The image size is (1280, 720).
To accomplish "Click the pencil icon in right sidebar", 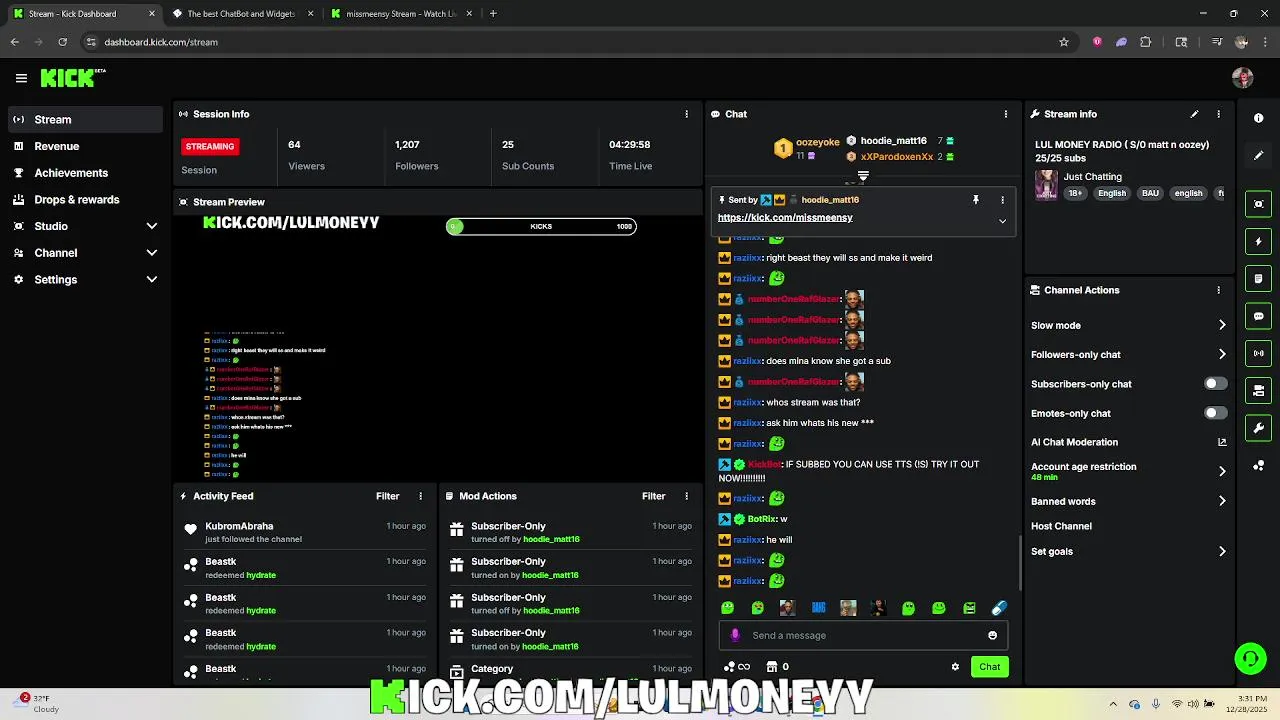I will (1259, 156).
